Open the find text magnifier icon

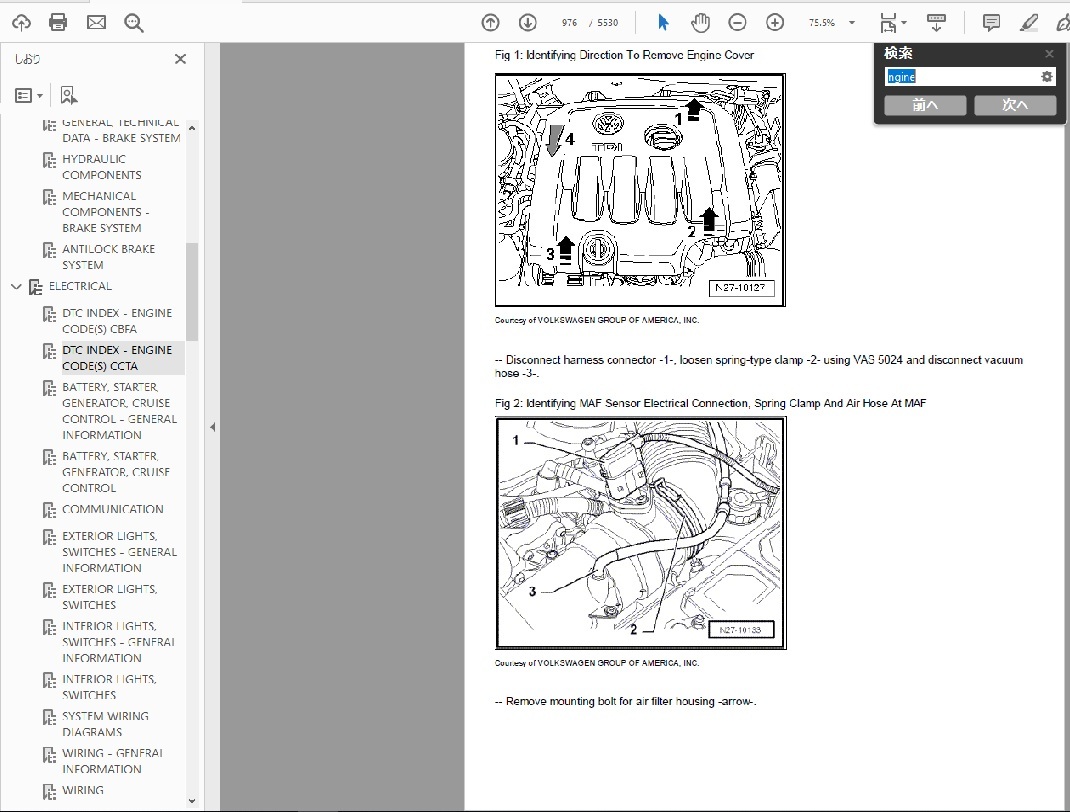(134, 23)
